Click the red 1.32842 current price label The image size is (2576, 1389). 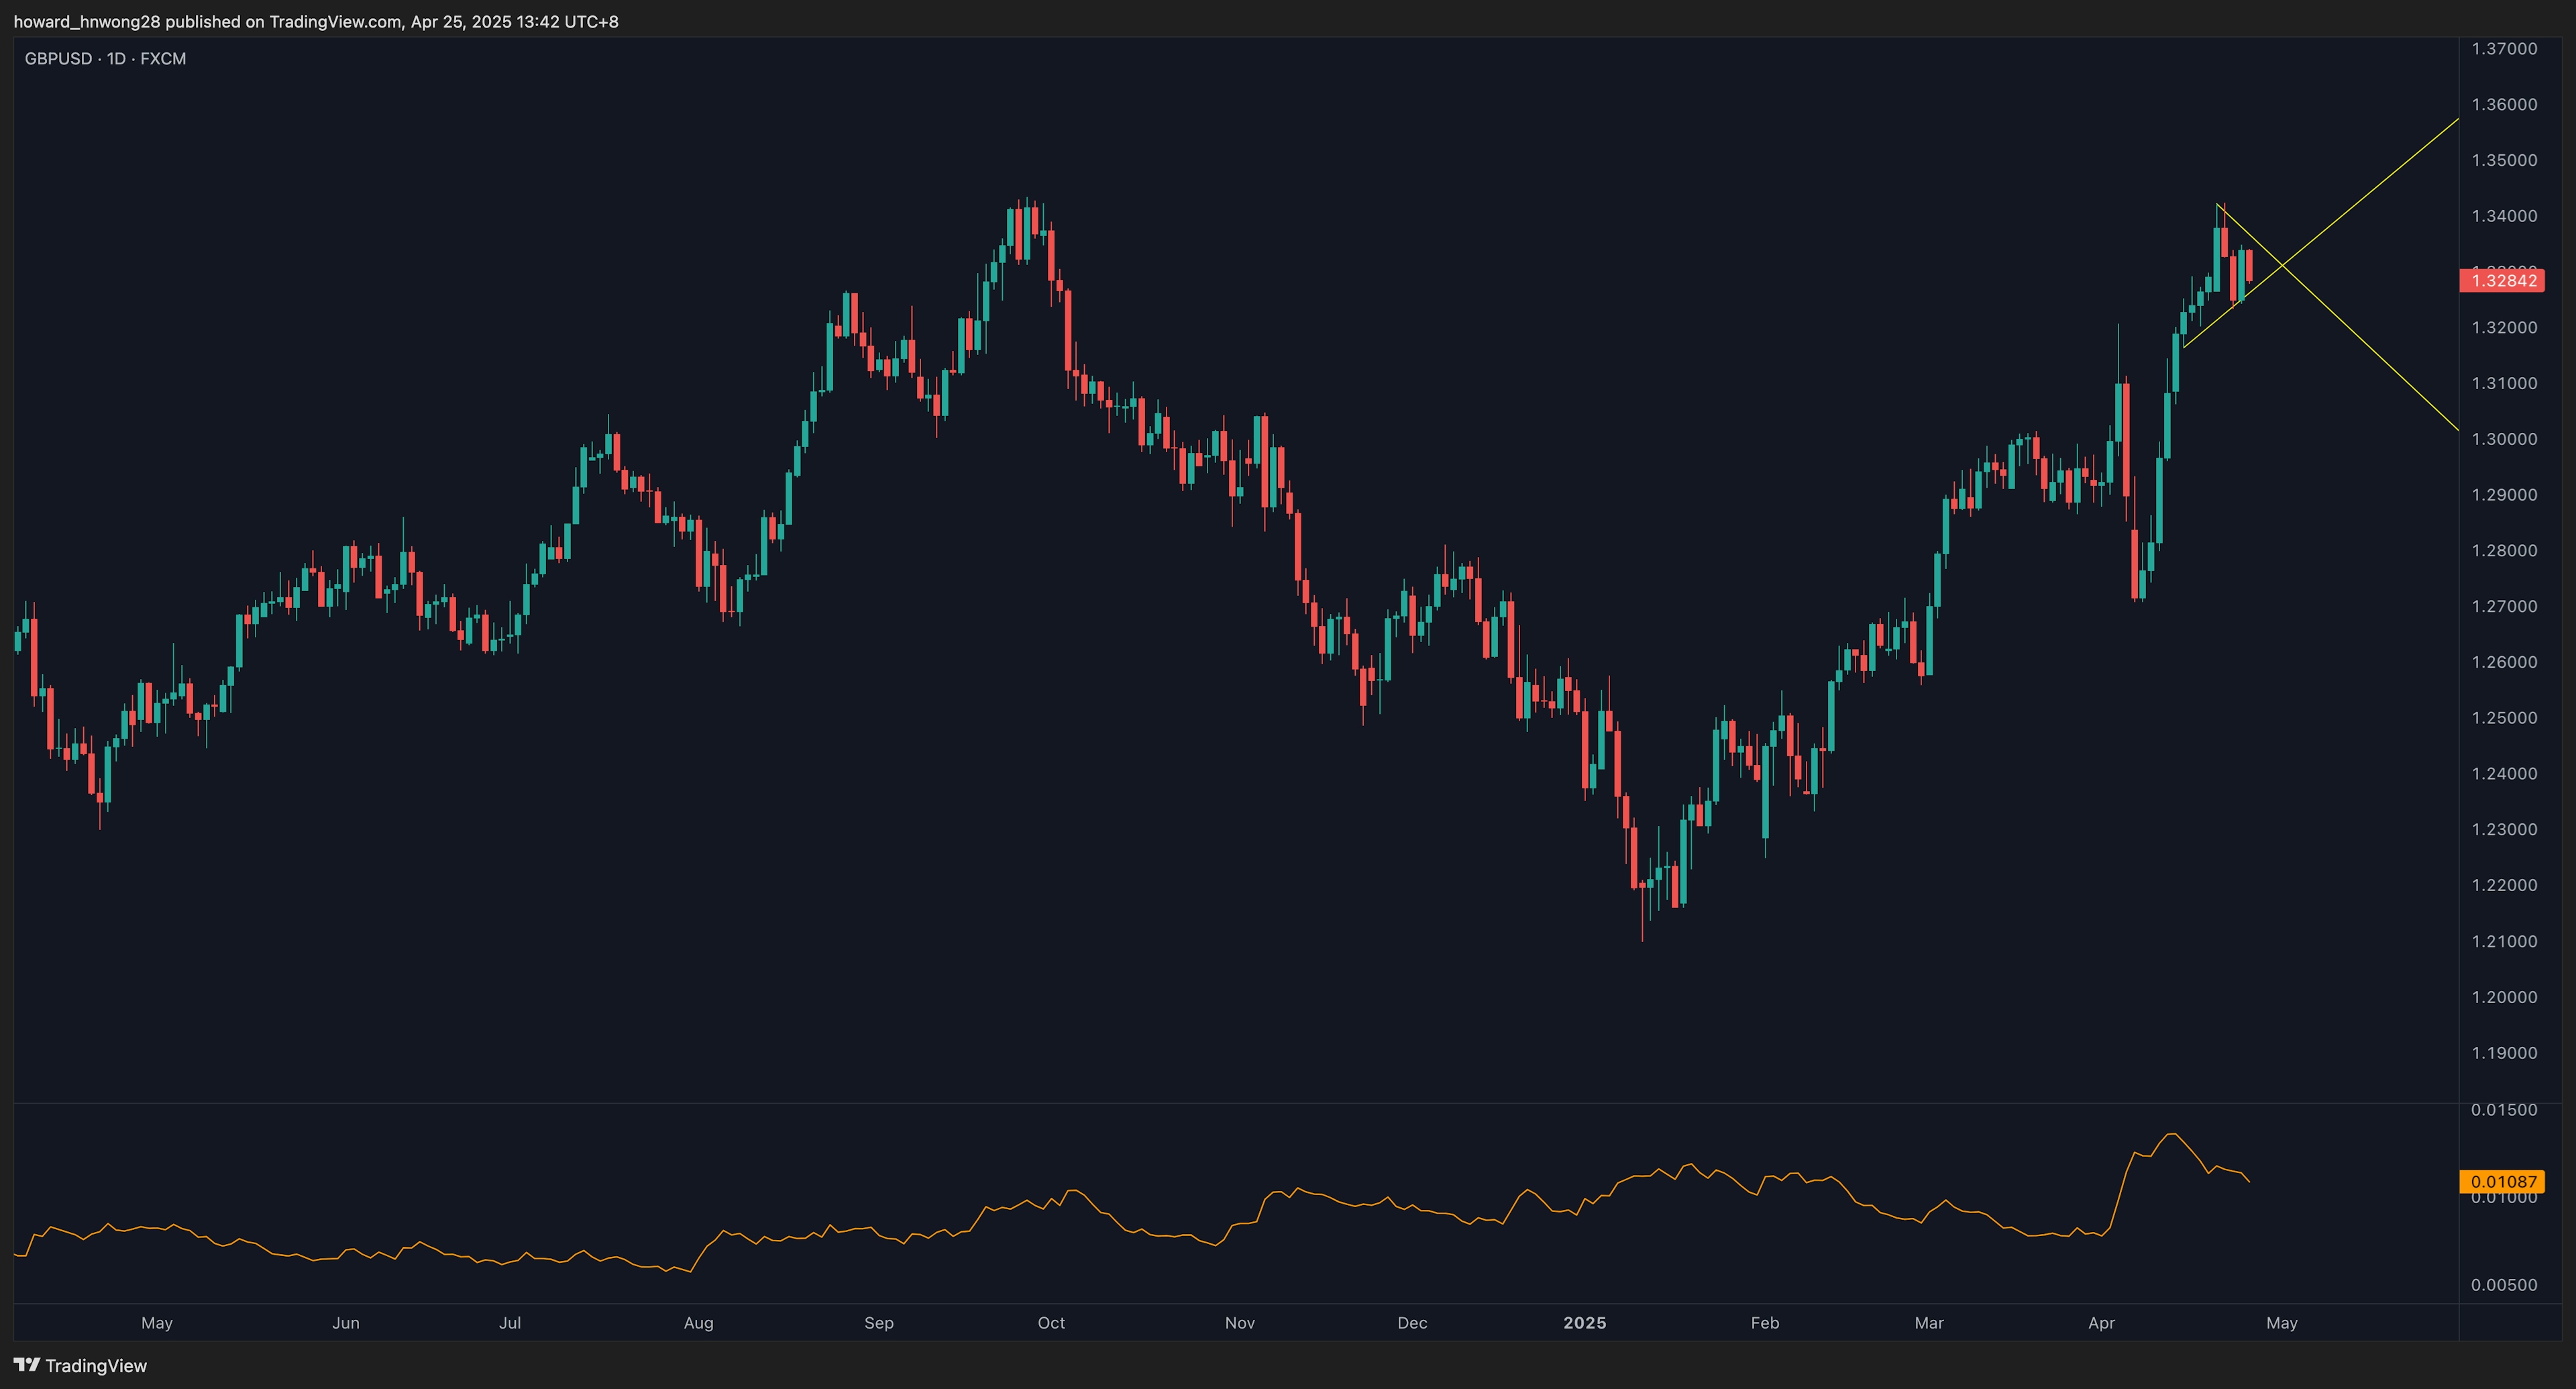point(2503,280)
